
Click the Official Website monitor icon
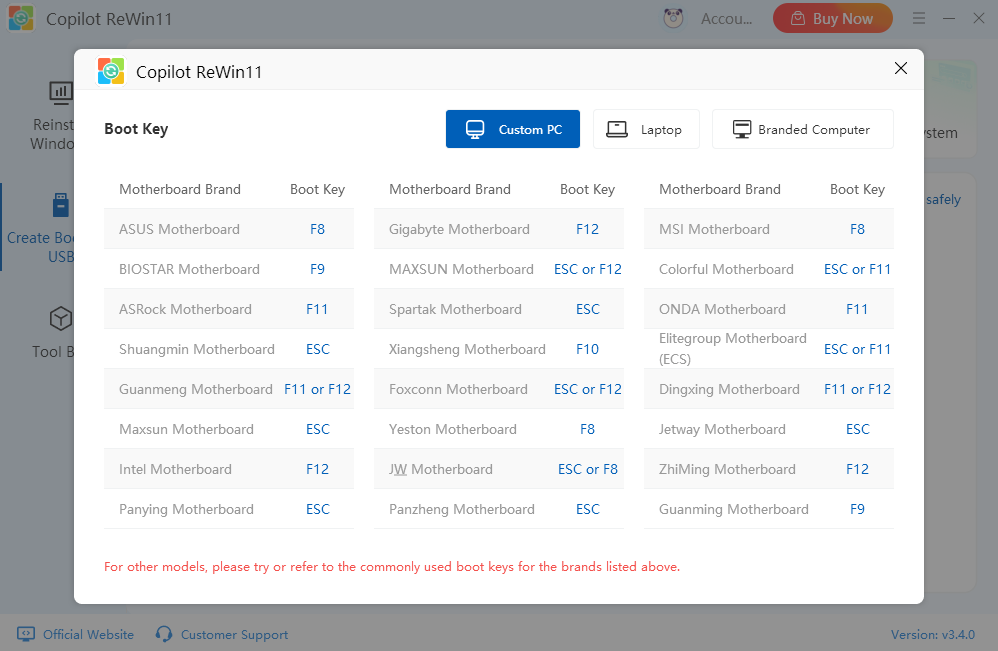(x=25, y=634)
